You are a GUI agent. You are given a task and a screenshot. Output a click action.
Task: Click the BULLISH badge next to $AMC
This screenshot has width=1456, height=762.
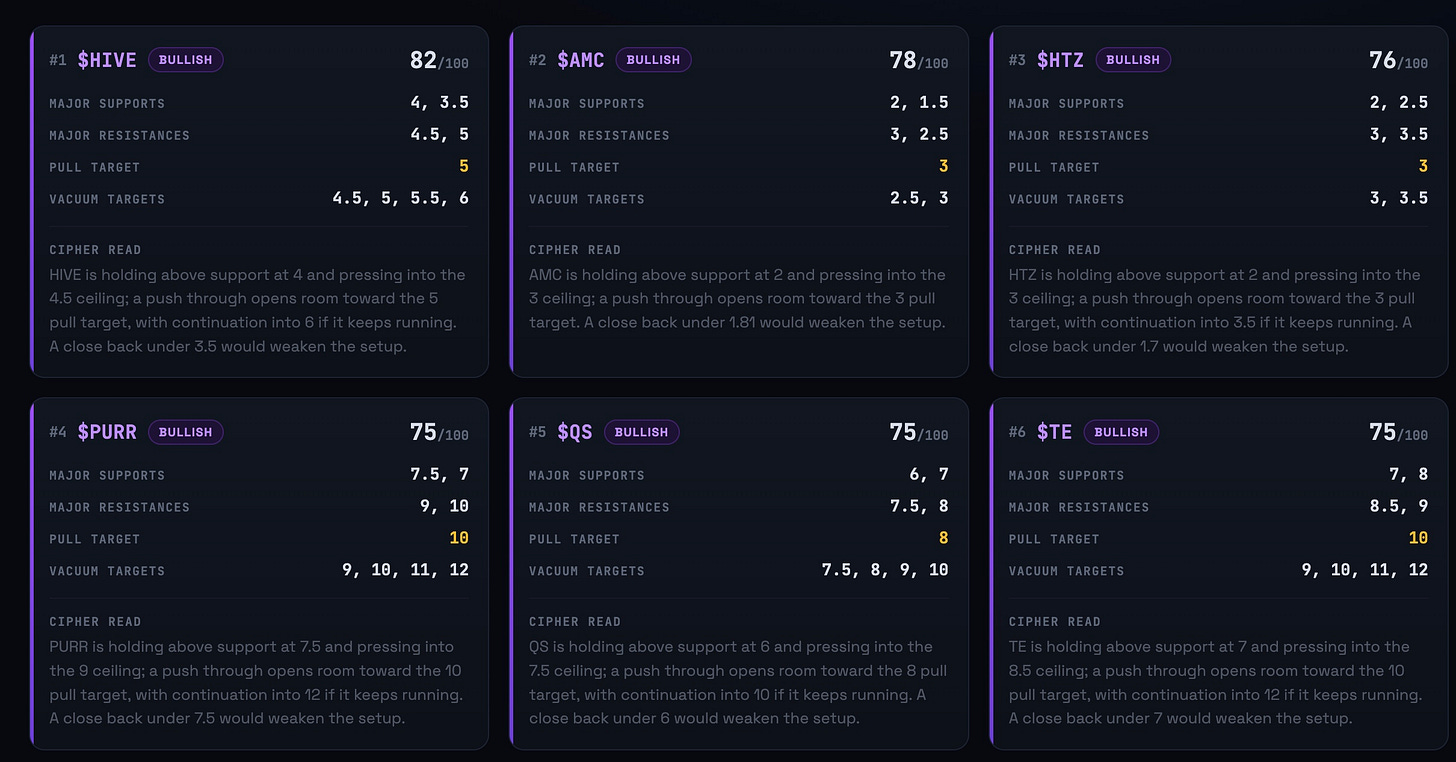pyautogui.click(x=654, y=60)
